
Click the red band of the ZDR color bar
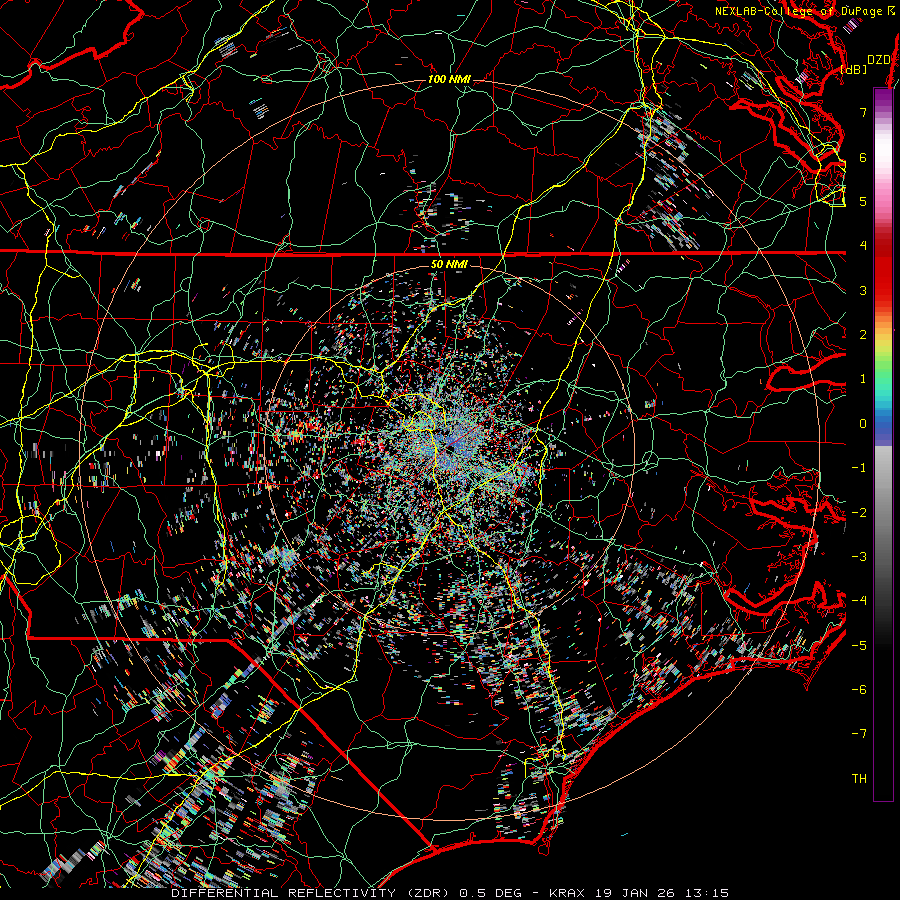[x=883, y=270]
